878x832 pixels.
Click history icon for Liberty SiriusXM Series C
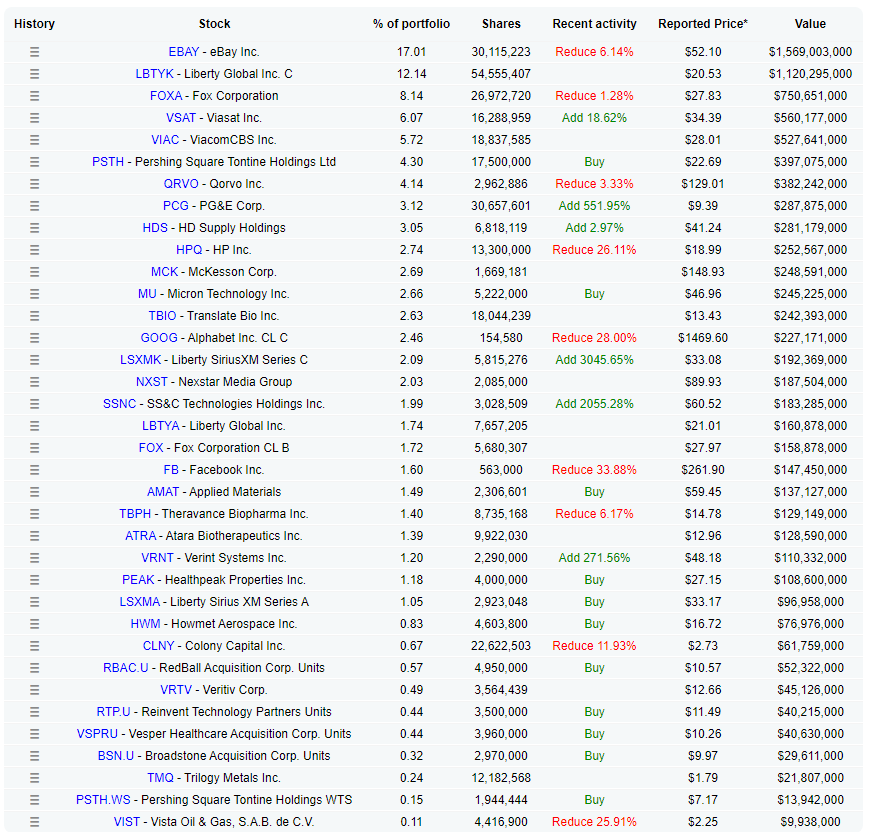35,360
